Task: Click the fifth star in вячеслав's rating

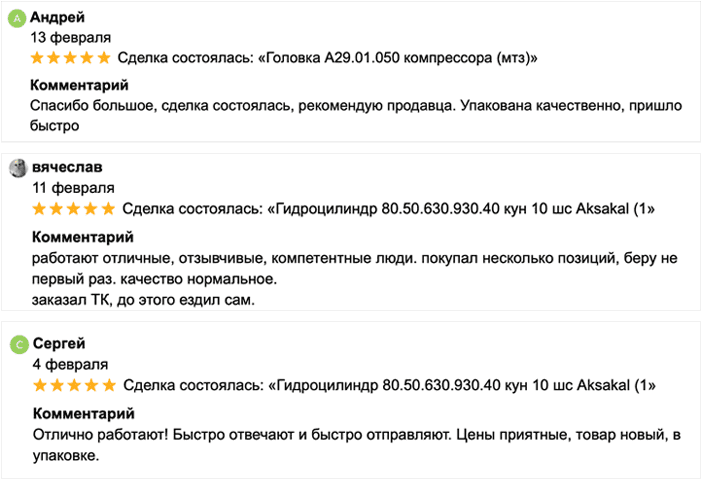Action: coord(108,208)
